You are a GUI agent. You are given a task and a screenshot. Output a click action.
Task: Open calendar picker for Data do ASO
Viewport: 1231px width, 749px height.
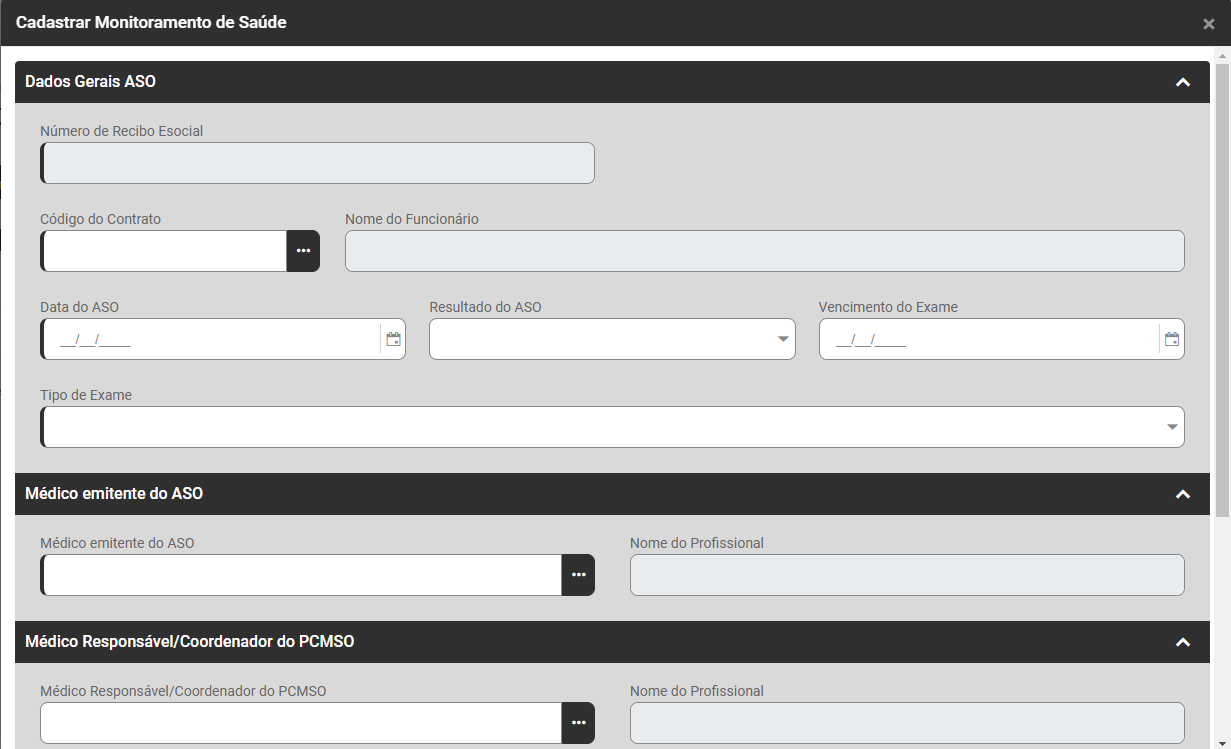click(393, 339)
